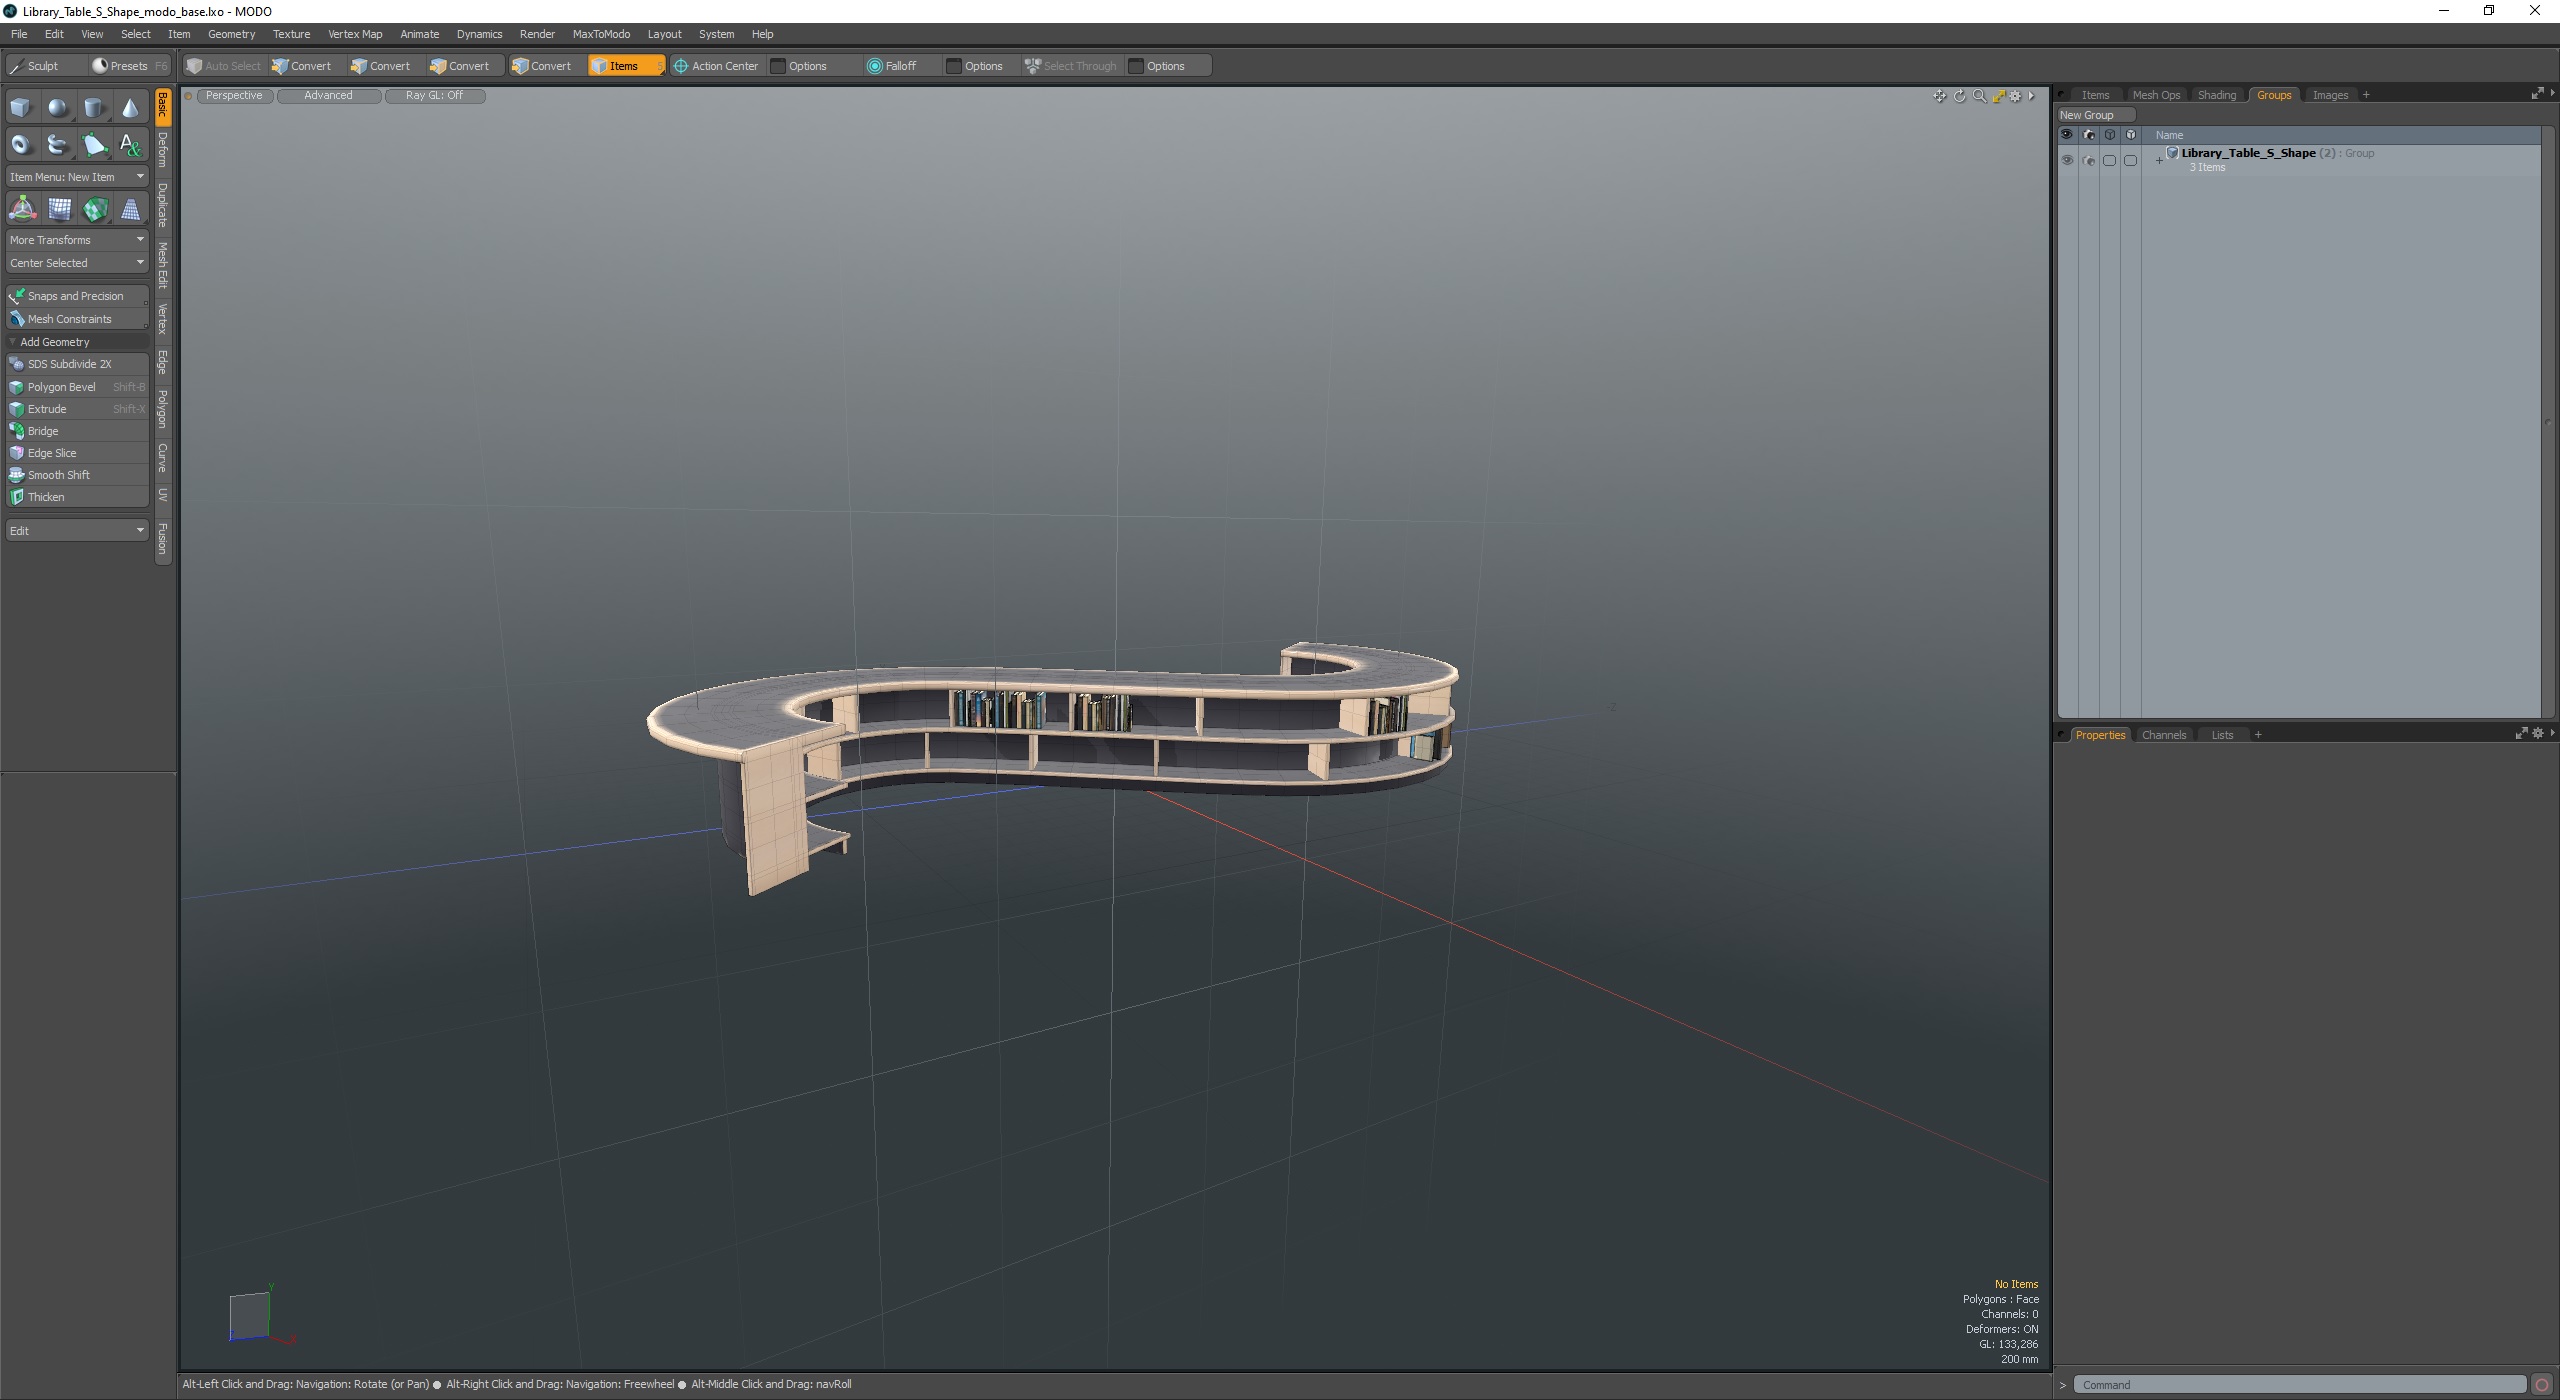2560x1400 pixels.
Task: Activate the pen polygon tool
Action: [x=94, y=145]
